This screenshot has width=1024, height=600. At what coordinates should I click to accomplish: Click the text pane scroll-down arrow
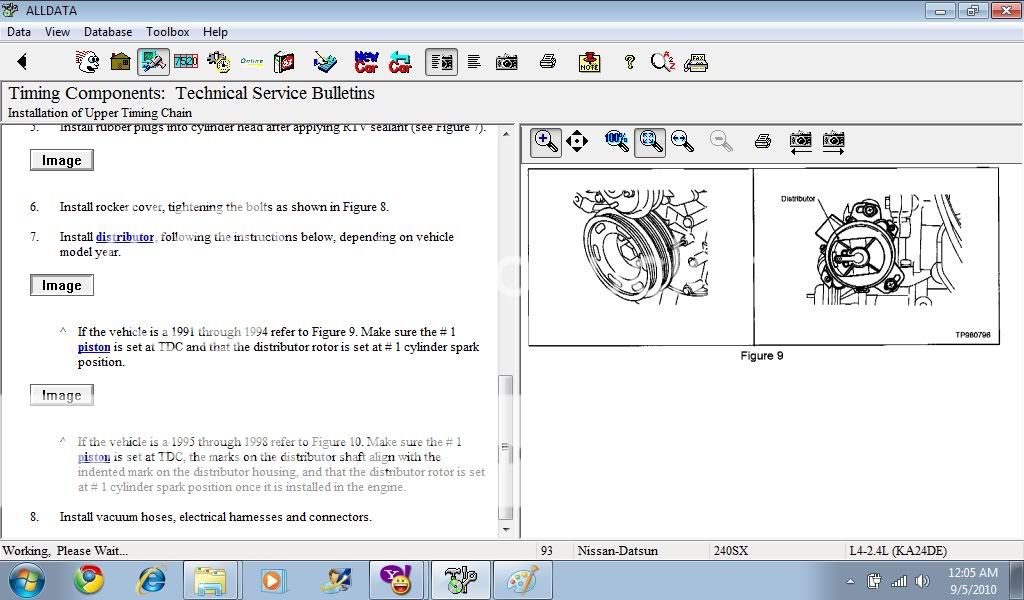[506, 529]
